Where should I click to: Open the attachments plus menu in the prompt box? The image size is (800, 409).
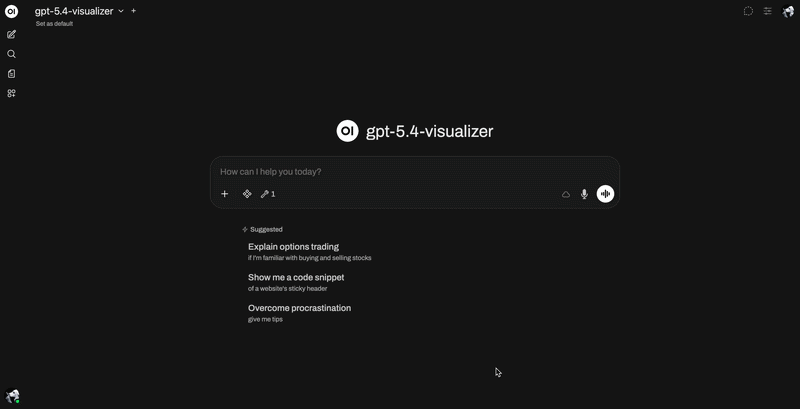pyautogui.click(x=224, y=194)
